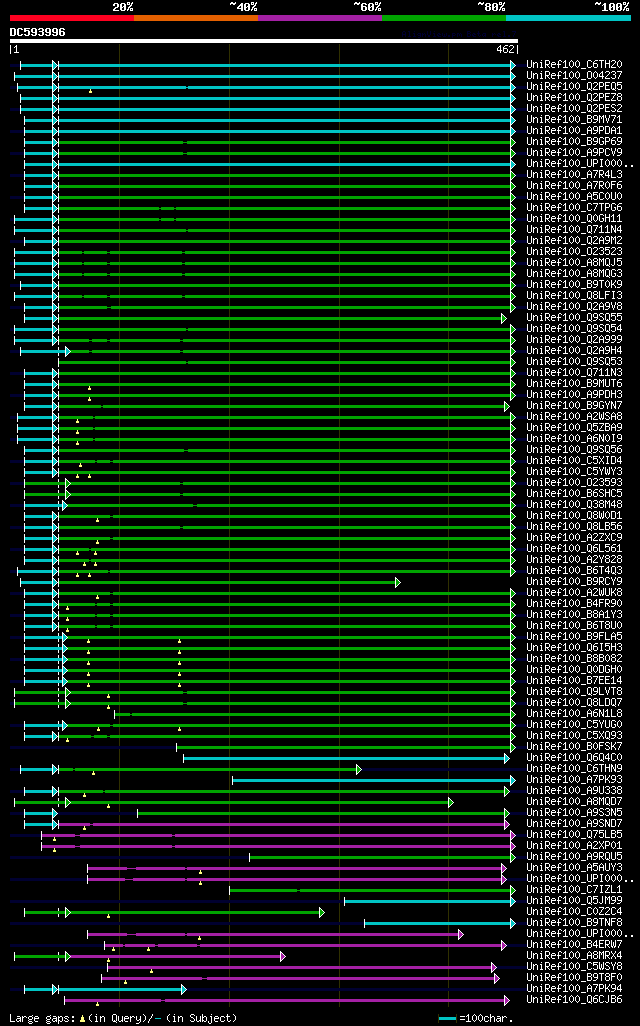The width and height of the screenshot is (640, 1026).
Task: Select hit label UniRef100_B9GP69
Action: [x=575, y=141]
